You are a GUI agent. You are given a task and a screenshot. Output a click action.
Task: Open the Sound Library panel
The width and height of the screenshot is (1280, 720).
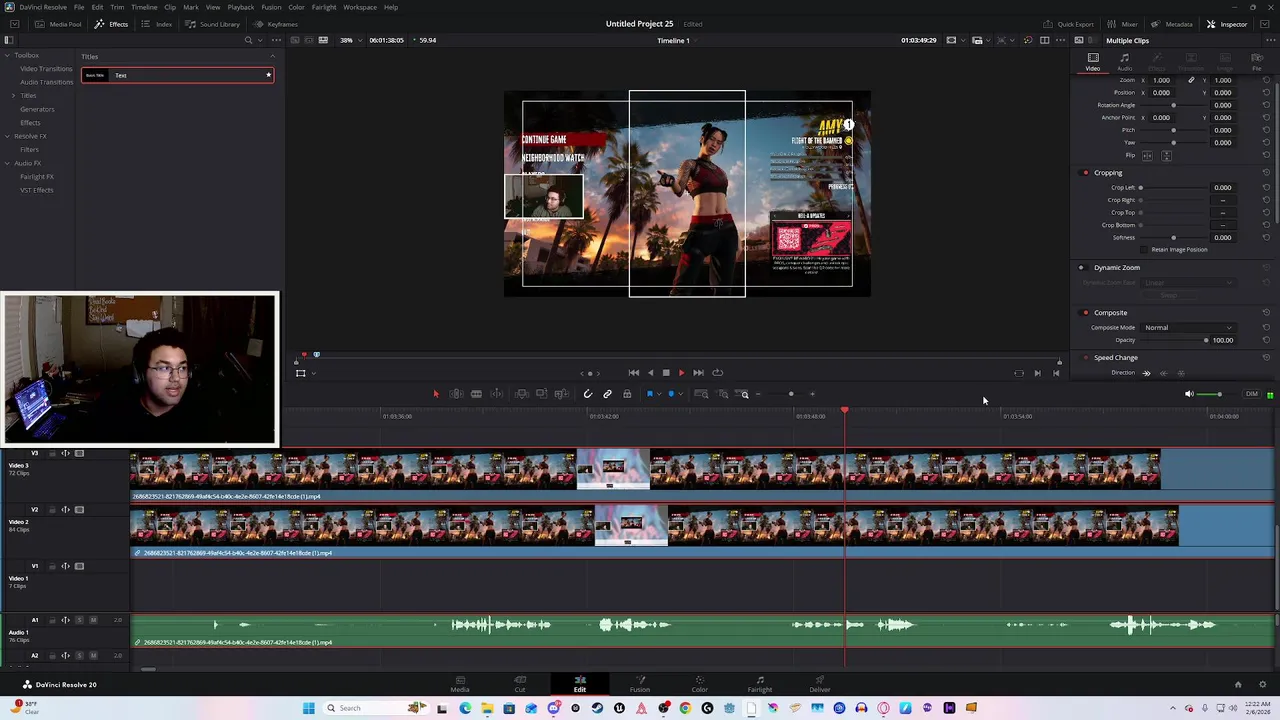click(213, 24)
